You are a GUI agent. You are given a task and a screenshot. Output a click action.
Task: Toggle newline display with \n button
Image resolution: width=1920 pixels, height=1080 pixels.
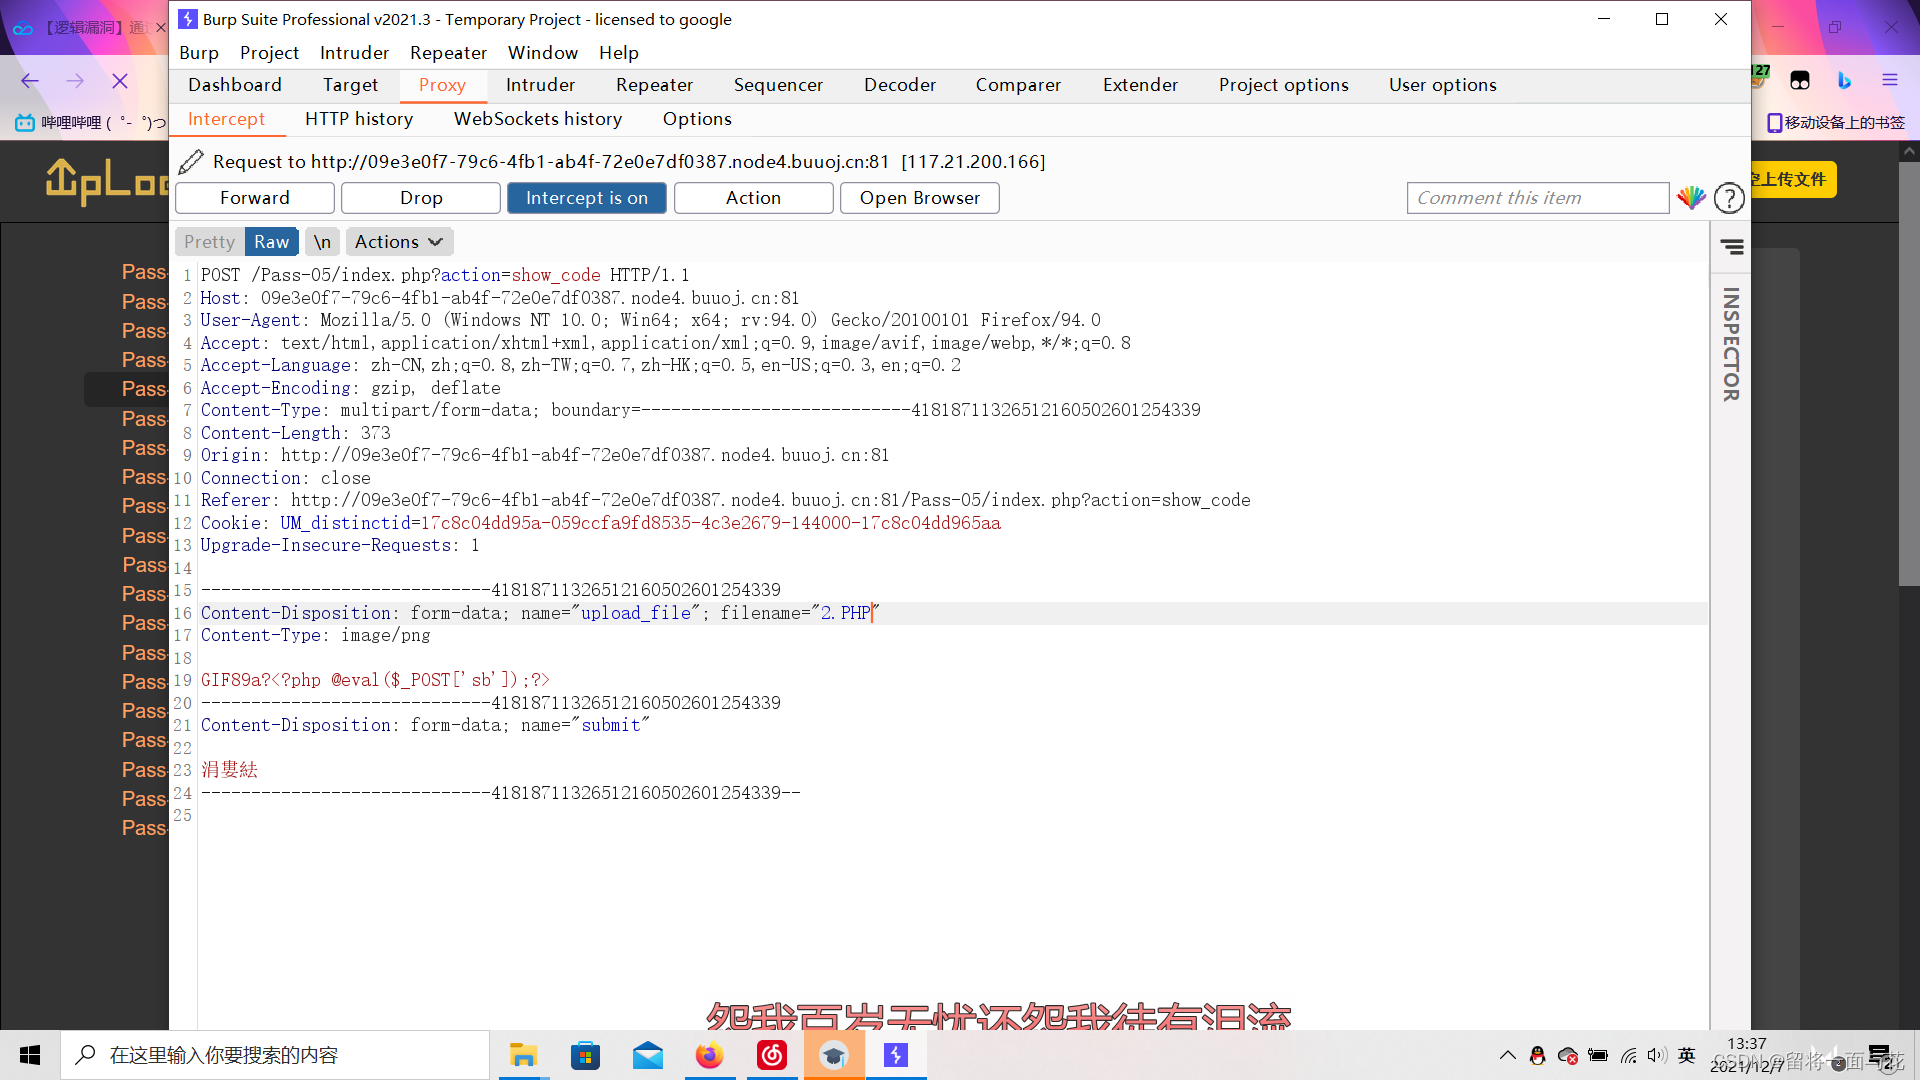click(322, 242)
